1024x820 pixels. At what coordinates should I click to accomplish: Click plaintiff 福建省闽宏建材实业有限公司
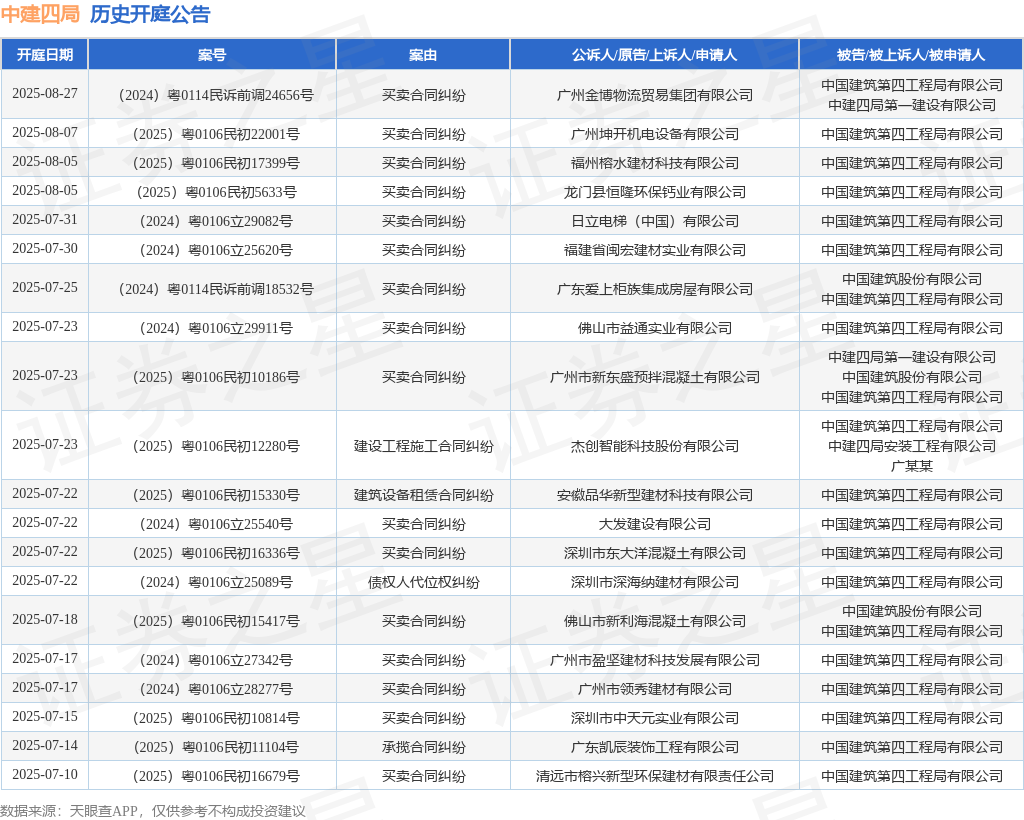pos(654,250)
